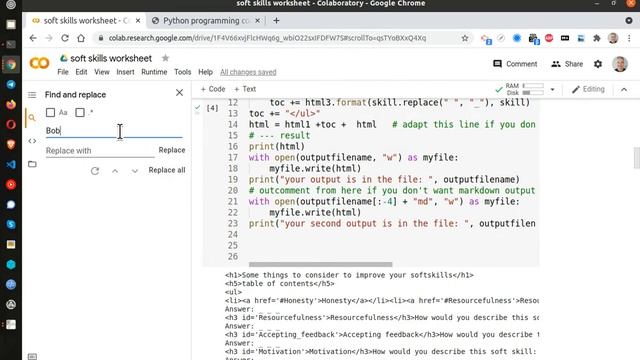
Task: Click the cell run indicator [4]
Action: (212, 108)
